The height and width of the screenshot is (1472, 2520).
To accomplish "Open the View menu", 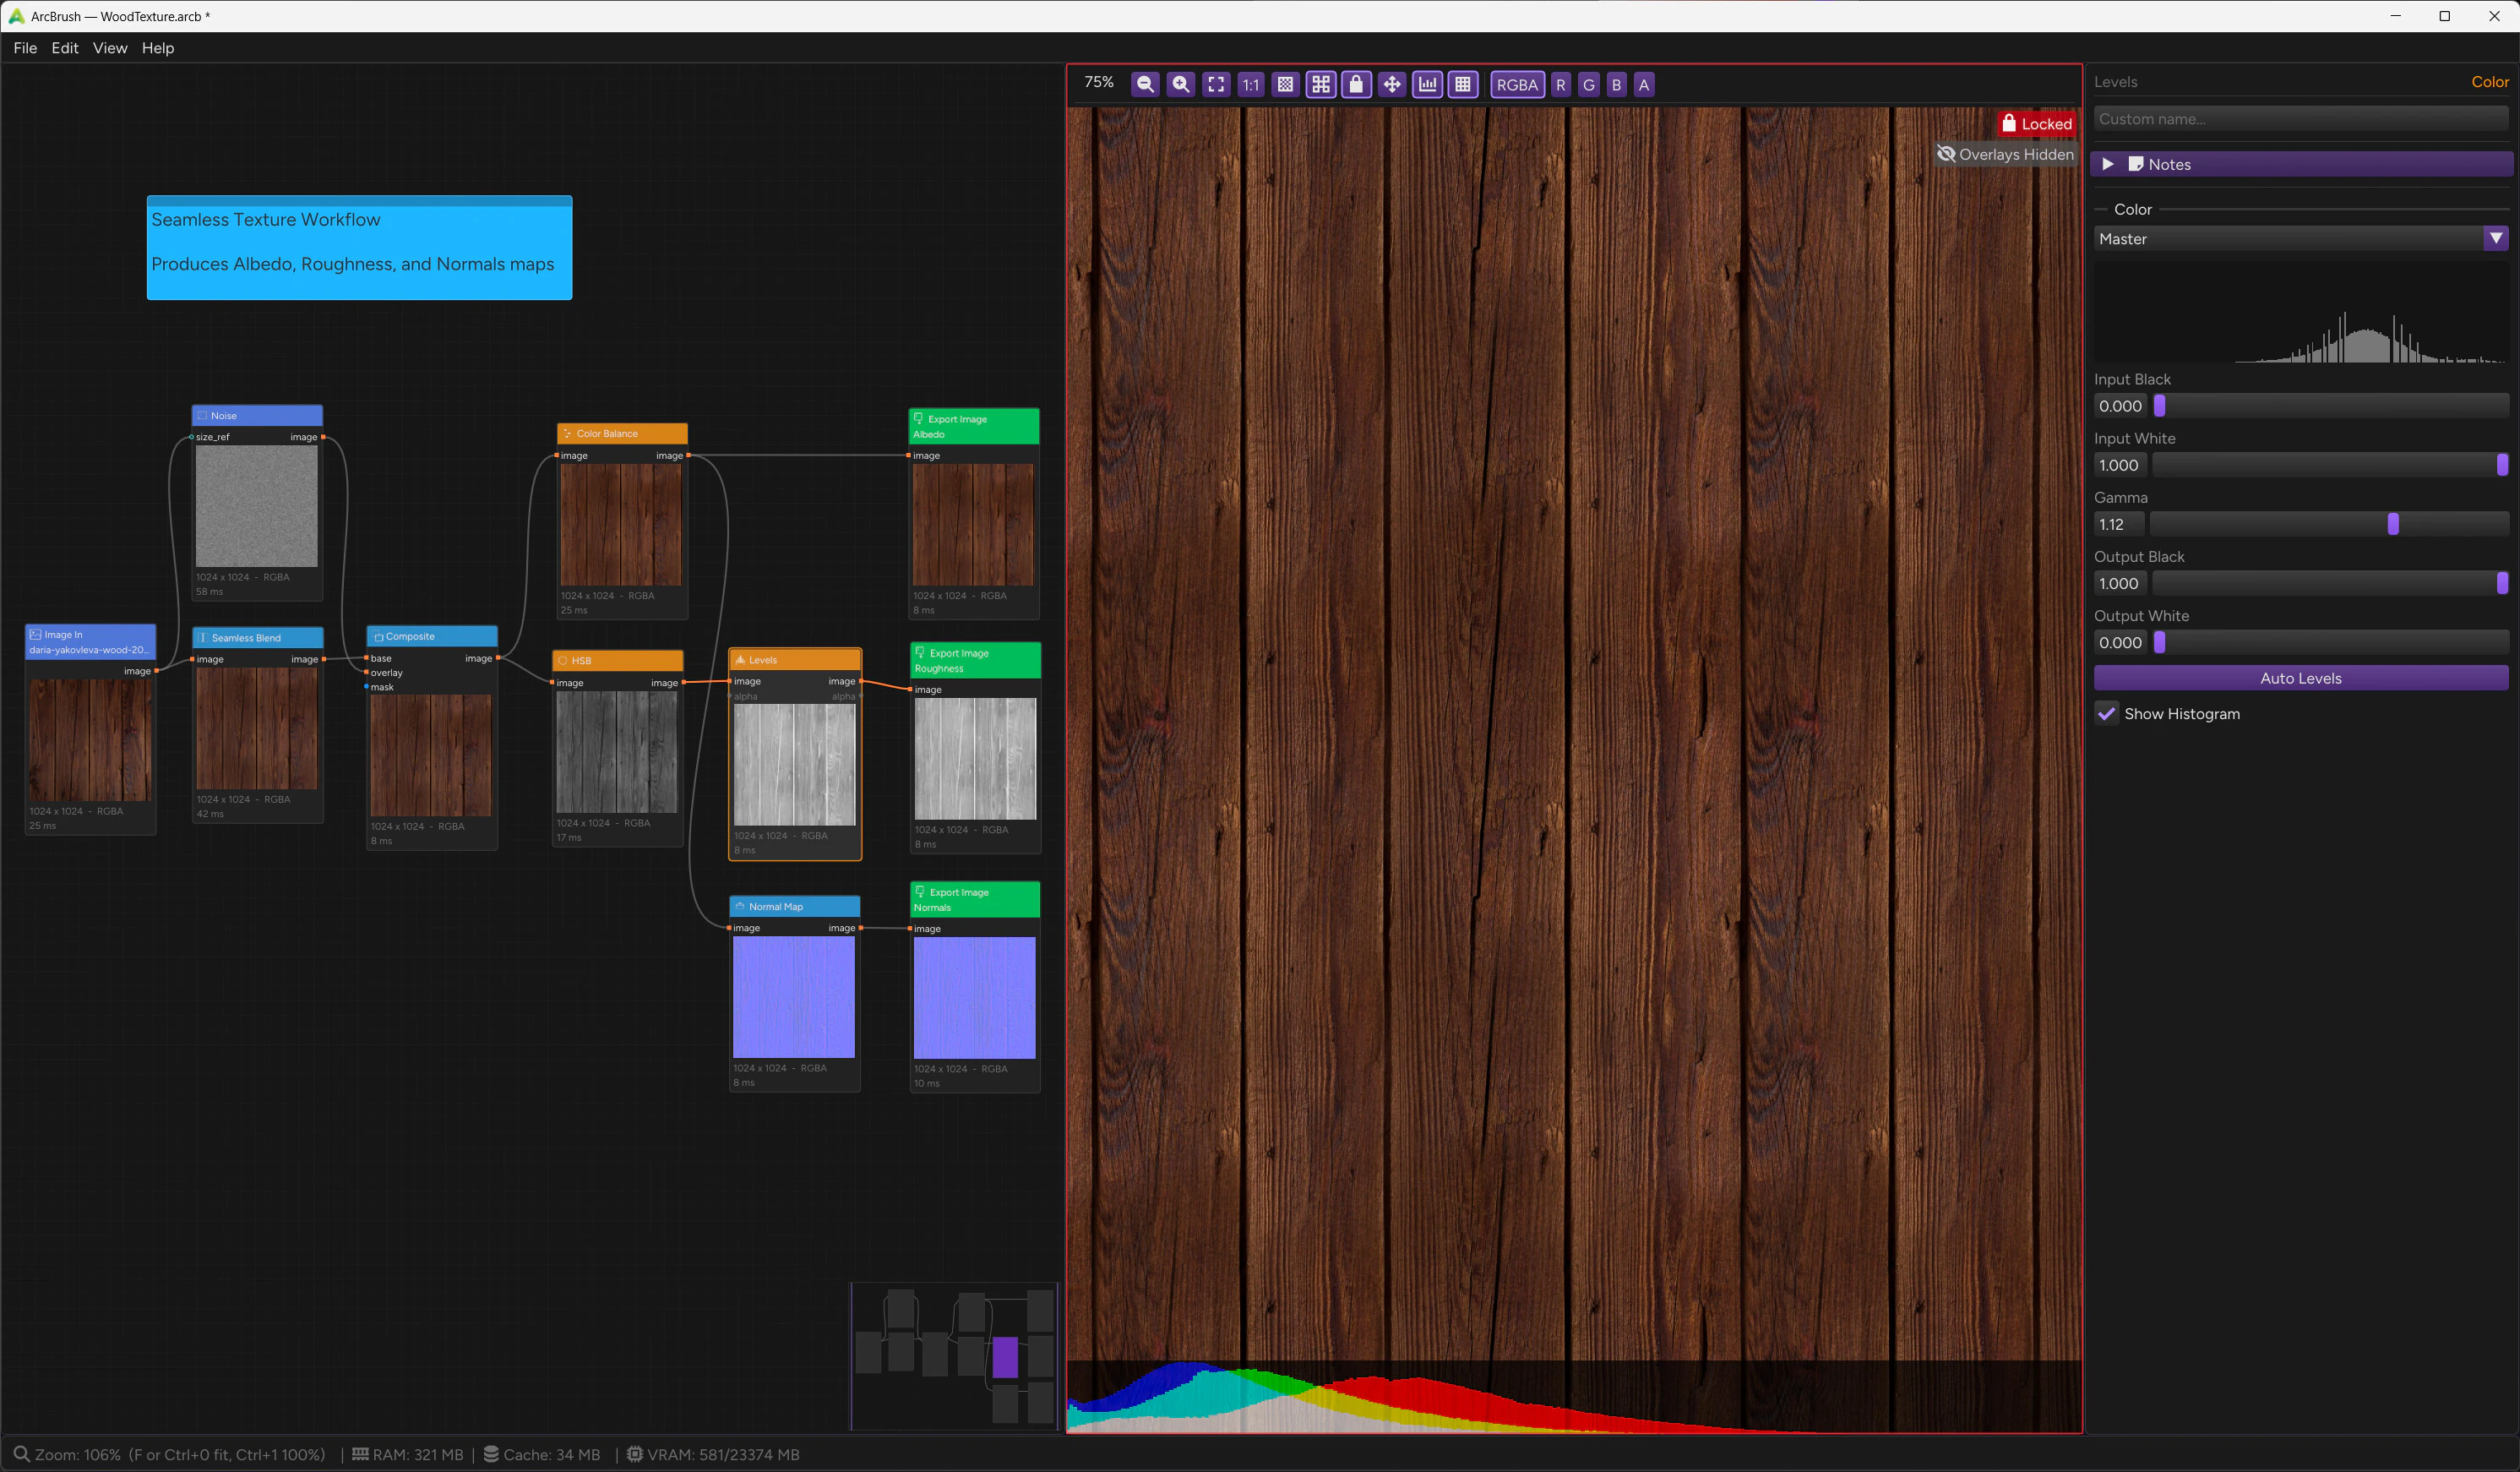I will pos(109,48).
